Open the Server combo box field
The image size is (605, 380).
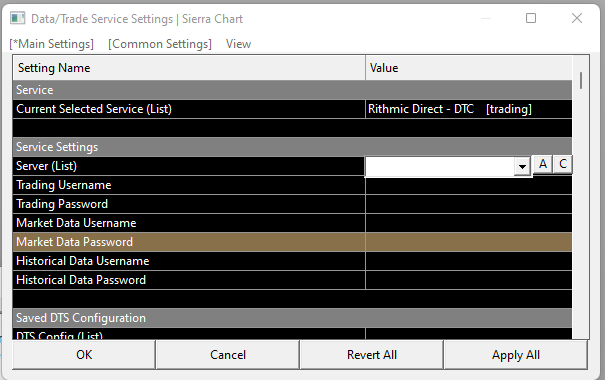pos(448,167)
